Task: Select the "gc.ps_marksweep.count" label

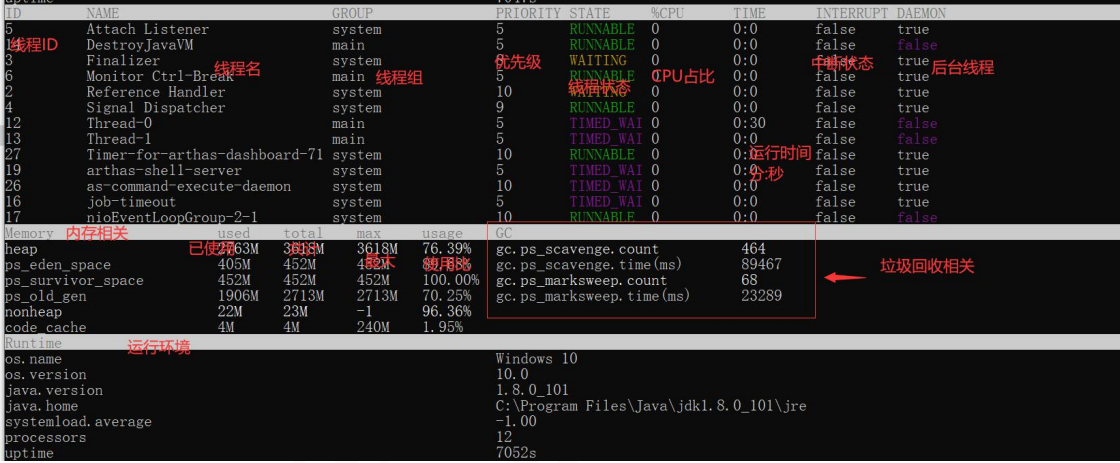Action: click(x=581, y=281)
